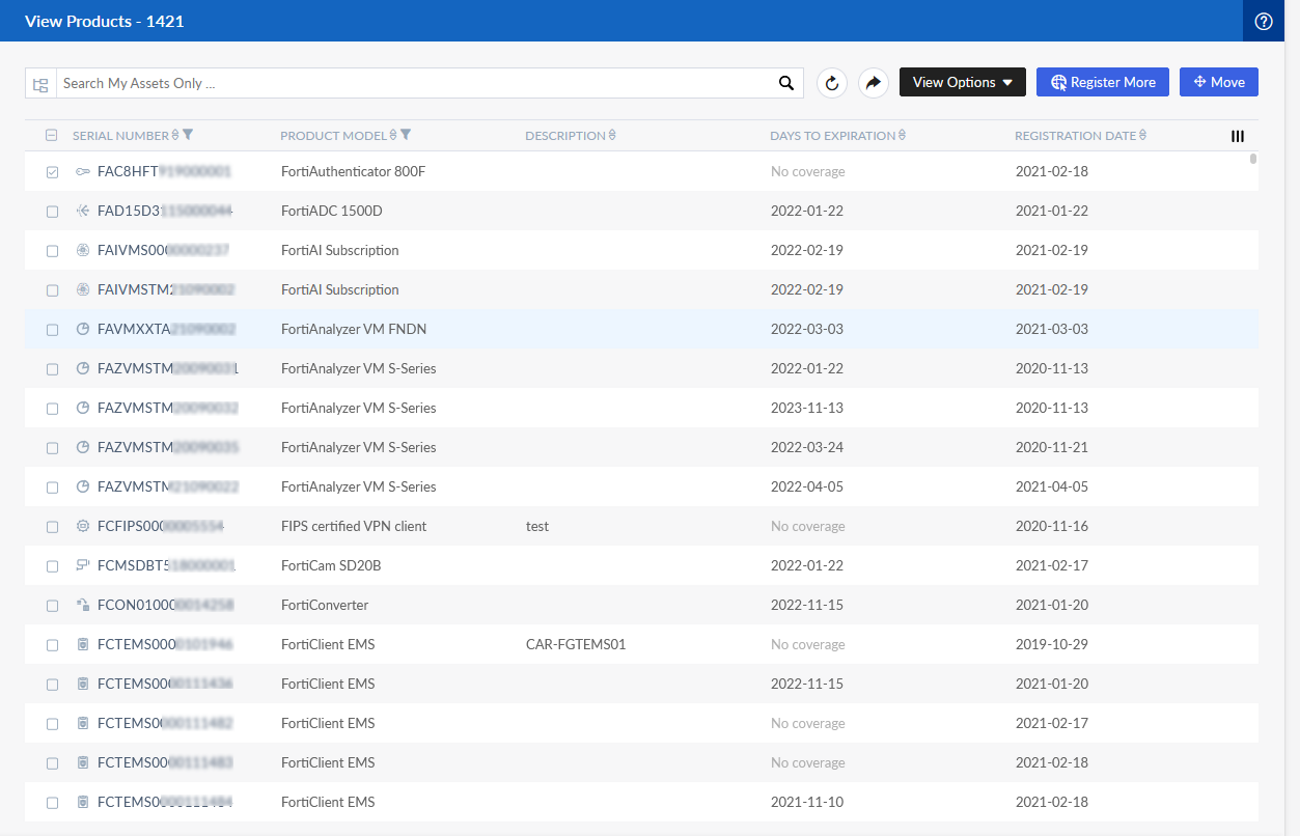Click the '2023-11-13' expiration date
This screenshot has width=1300, height=836.
click(807, 408)
